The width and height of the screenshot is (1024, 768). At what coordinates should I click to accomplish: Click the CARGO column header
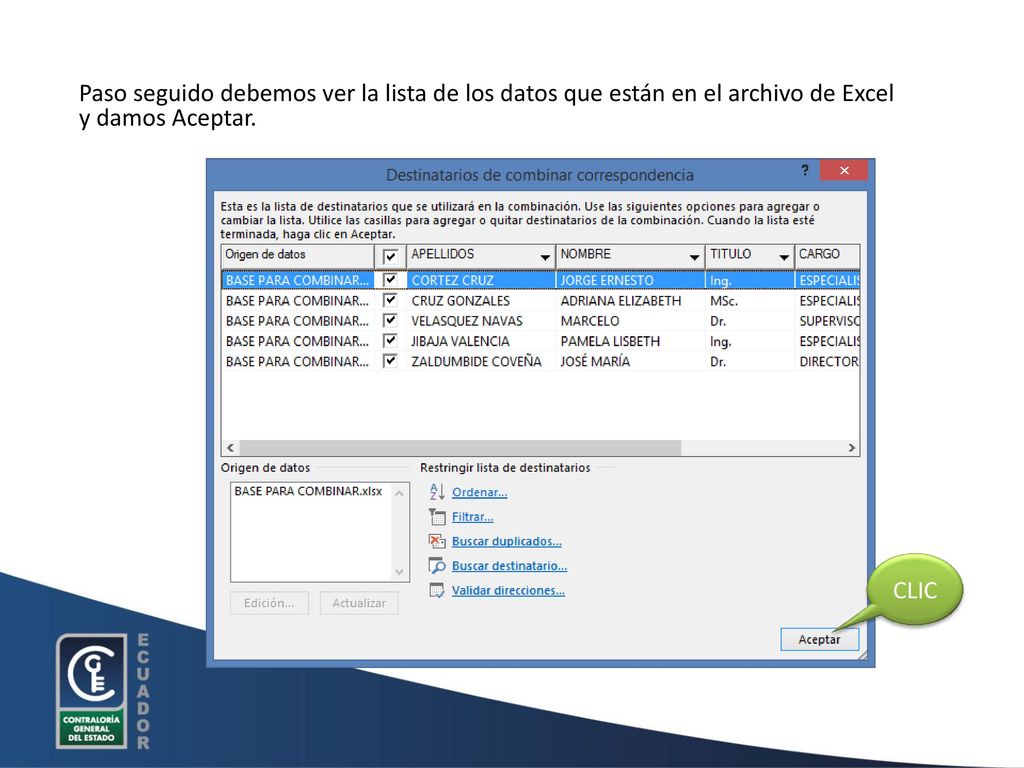point(827,255)
